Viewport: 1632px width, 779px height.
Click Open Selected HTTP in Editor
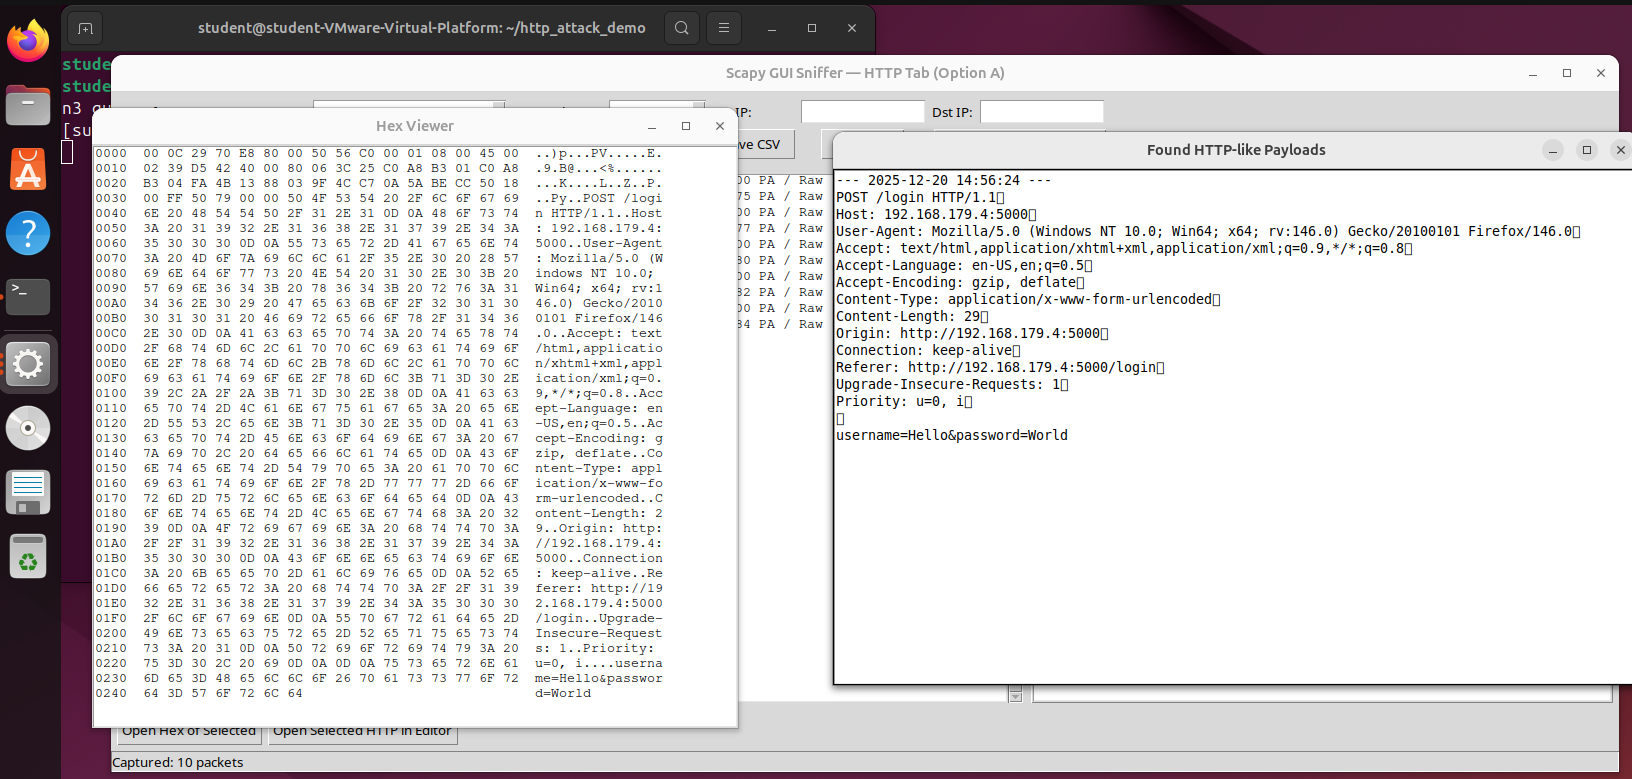tap(362, 732)
